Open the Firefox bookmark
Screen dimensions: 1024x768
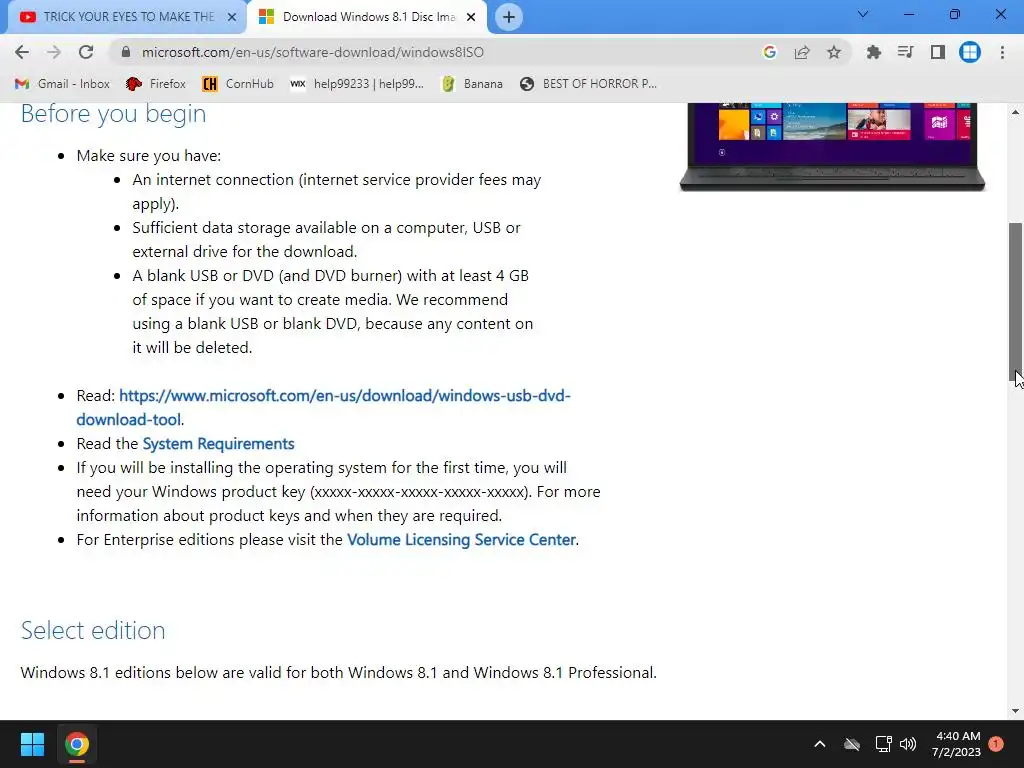point(156,84)
